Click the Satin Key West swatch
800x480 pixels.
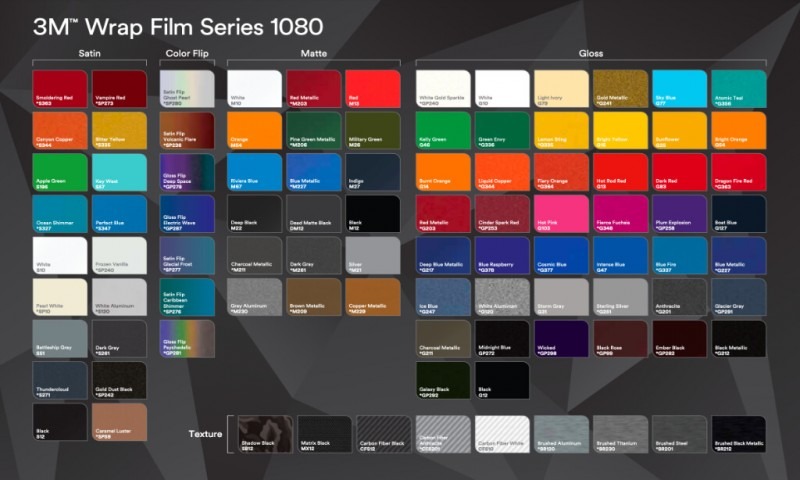tap(118, 171)
